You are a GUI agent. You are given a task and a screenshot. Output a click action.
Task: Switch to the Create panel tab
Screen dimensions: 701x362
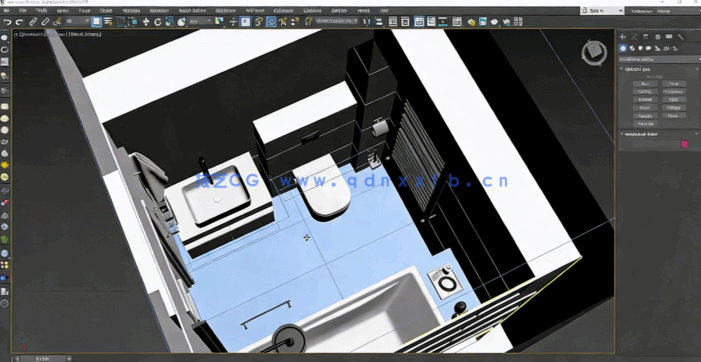(622, 37)
